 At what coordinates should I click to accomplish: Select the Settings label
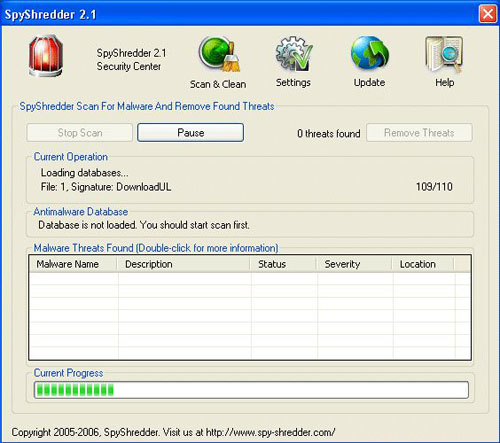click(293, 83)
